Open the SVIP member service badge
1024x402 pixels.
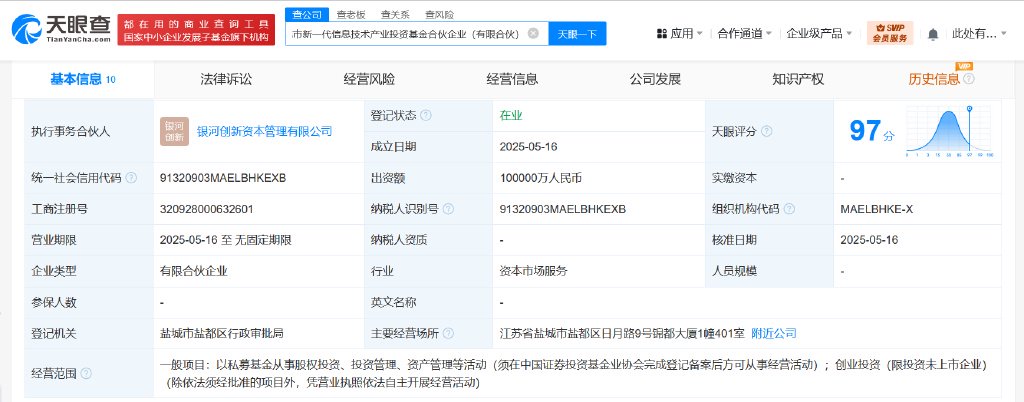click(x=890, y=33)
